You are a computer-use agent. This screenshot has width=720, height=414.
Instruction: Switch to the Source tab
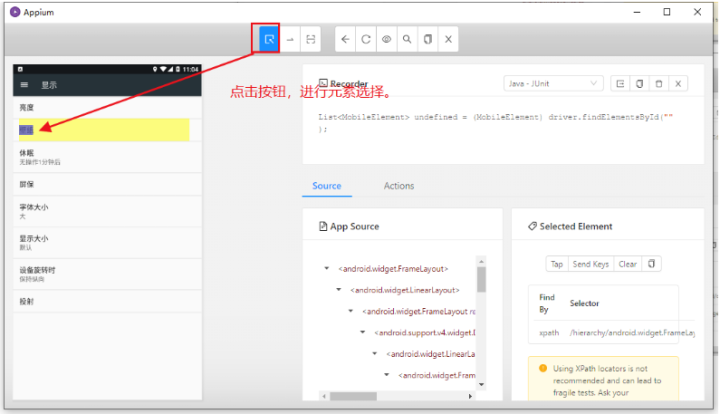point(327,186)
